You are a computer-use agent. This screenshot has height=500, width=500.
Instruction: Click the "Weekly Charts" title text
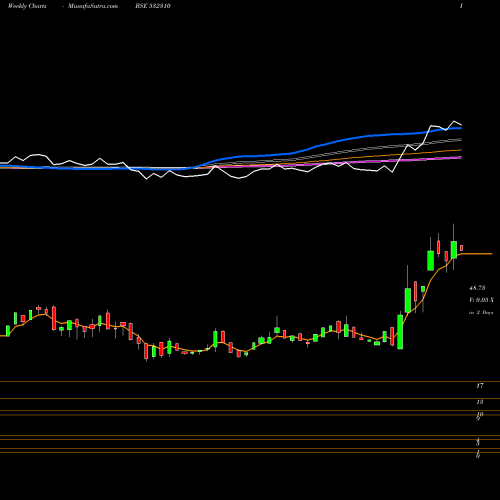[x=27, y=6]
